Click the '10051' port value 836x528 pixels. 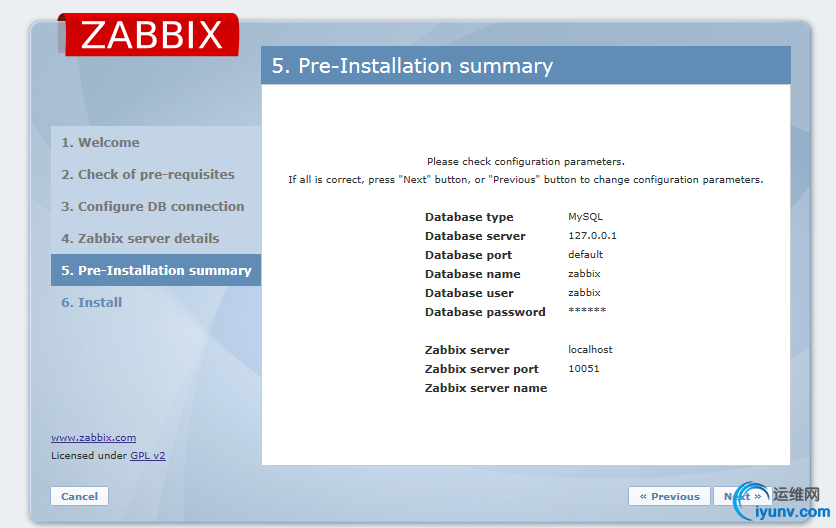tap(584, 369)
